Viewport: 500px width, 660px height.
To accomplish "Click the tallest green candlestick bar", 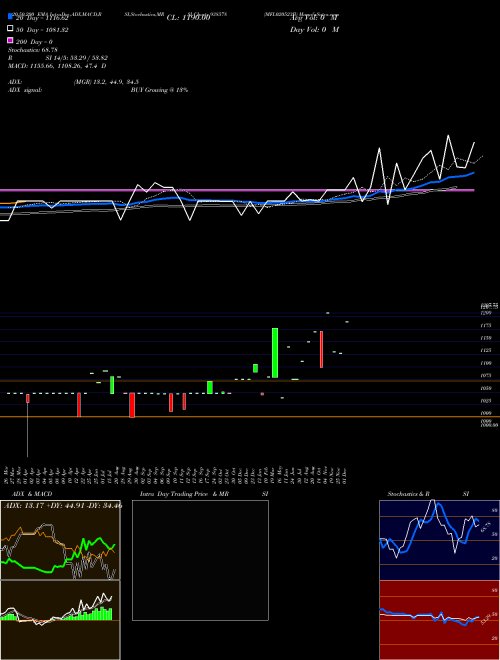I will click(275, 353).
